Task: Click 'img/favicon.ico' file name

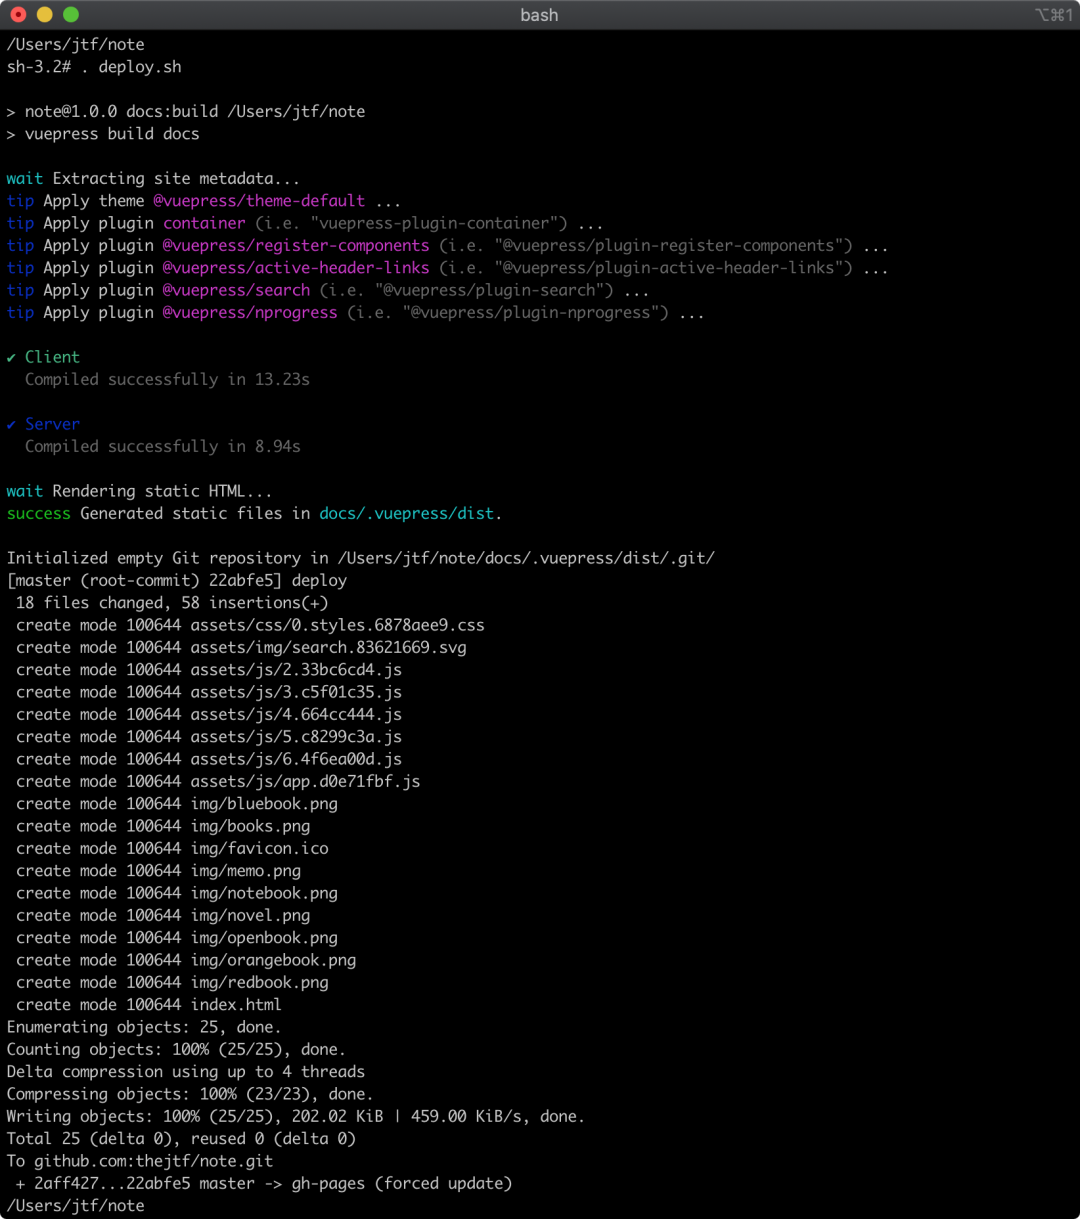Action: click(260, 848)
